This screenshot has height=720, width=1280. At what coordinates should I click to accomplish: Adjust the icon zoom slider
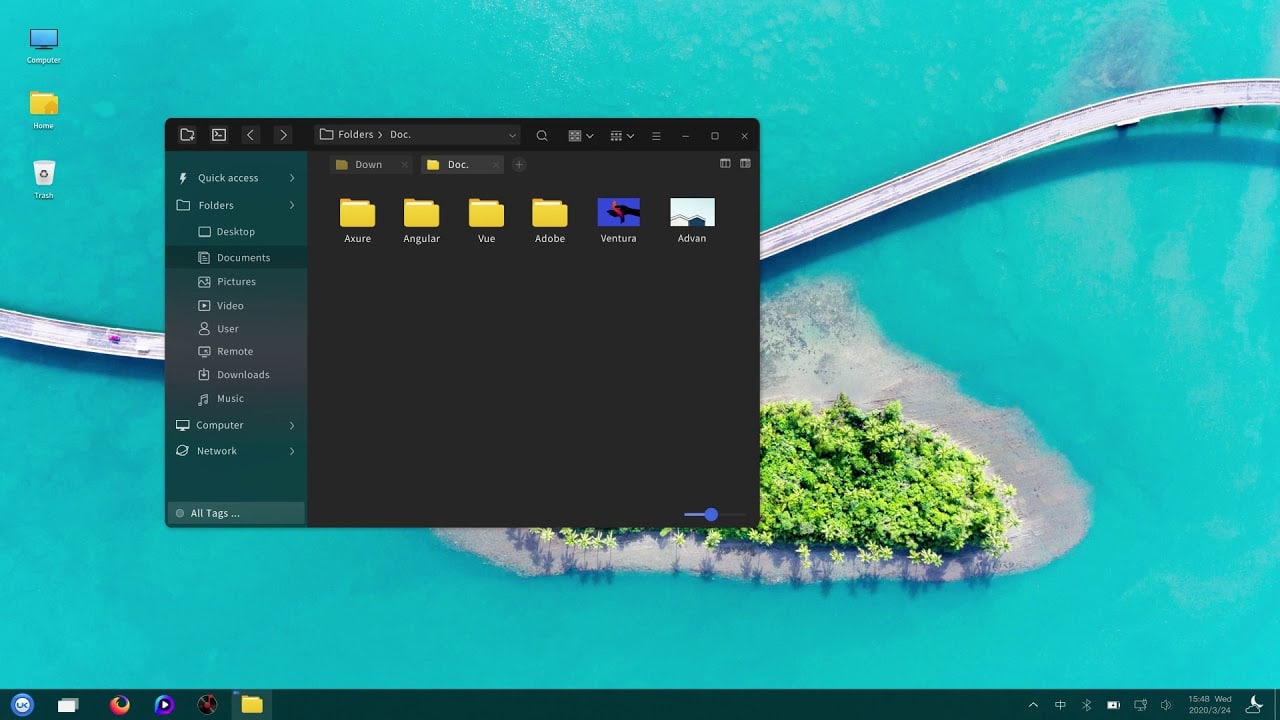click(711, 514)
